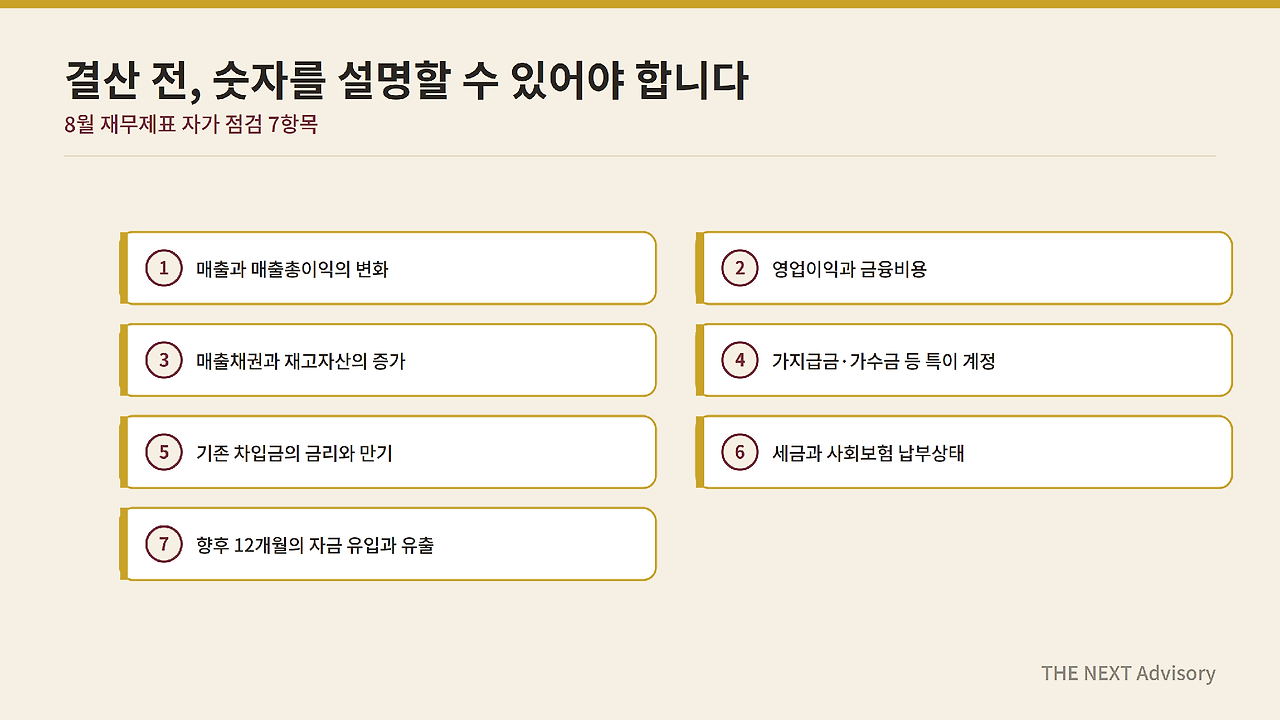Image resolution: width=1280 pixels, height=720 pixels.
Task: Select the 기존 차입금의 금리와 만기 text
Action: pos(294,453)
